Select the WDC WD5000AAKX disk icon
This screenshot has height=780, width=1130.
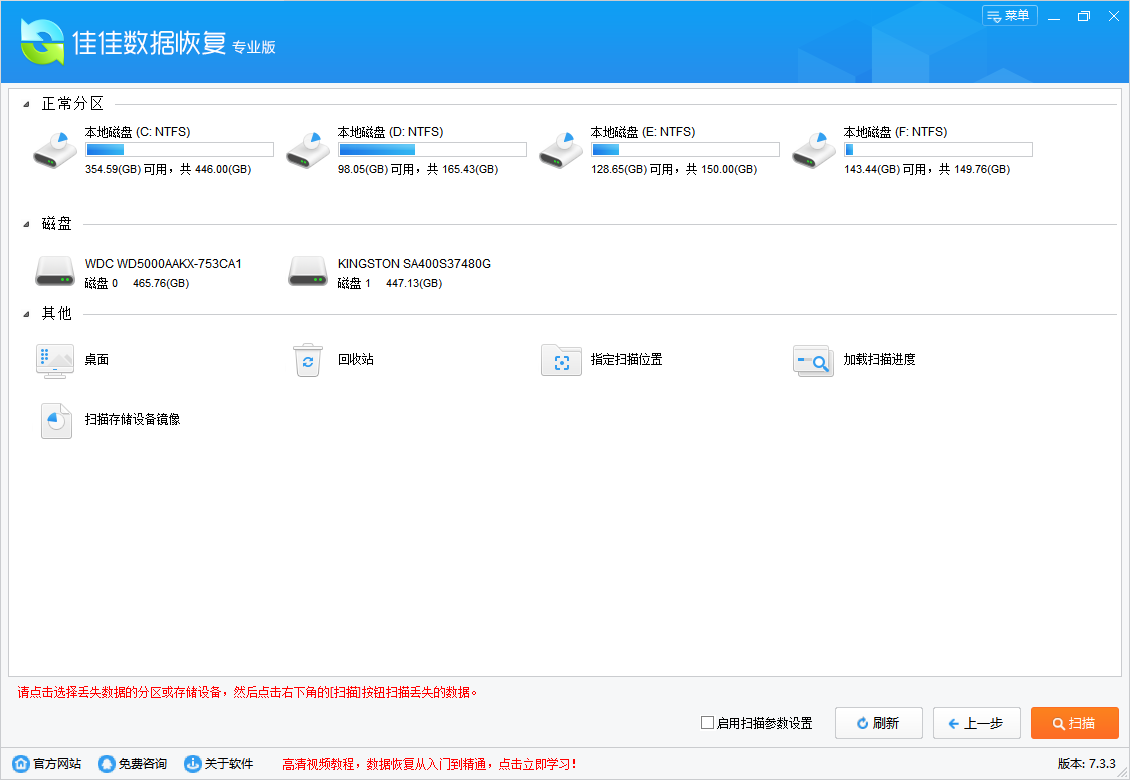(x=55, y=271)
